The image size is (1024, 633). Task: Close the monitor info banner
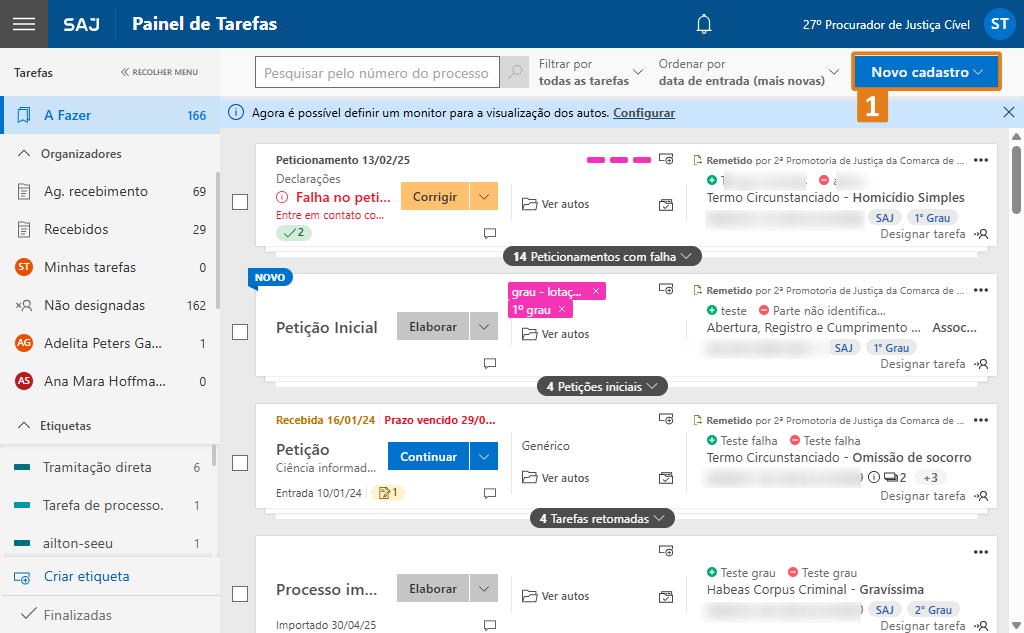1008,113
